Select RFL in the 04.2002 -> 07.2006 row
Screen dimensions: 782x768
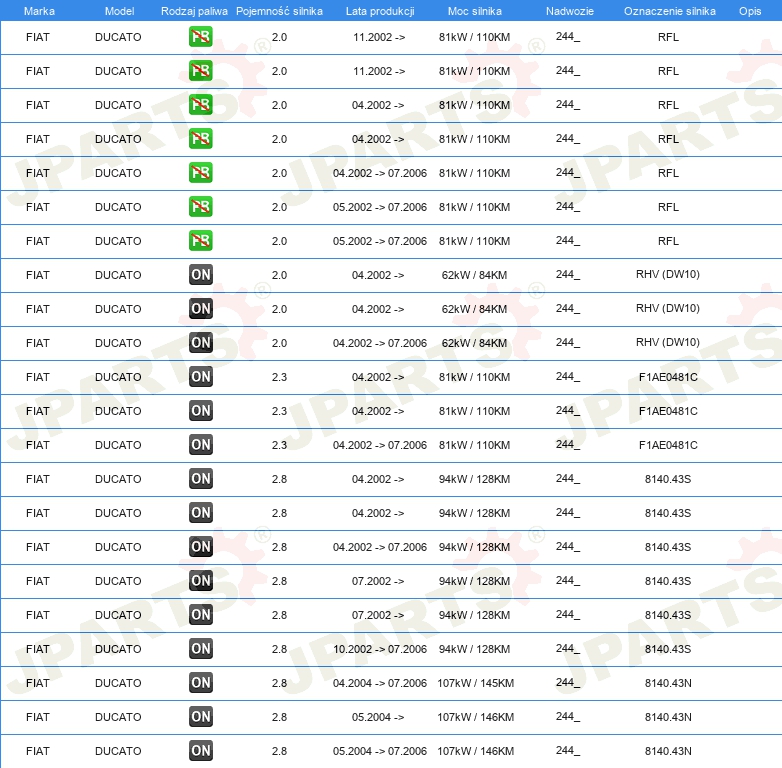pyautogui.click(x=668, y=173)
